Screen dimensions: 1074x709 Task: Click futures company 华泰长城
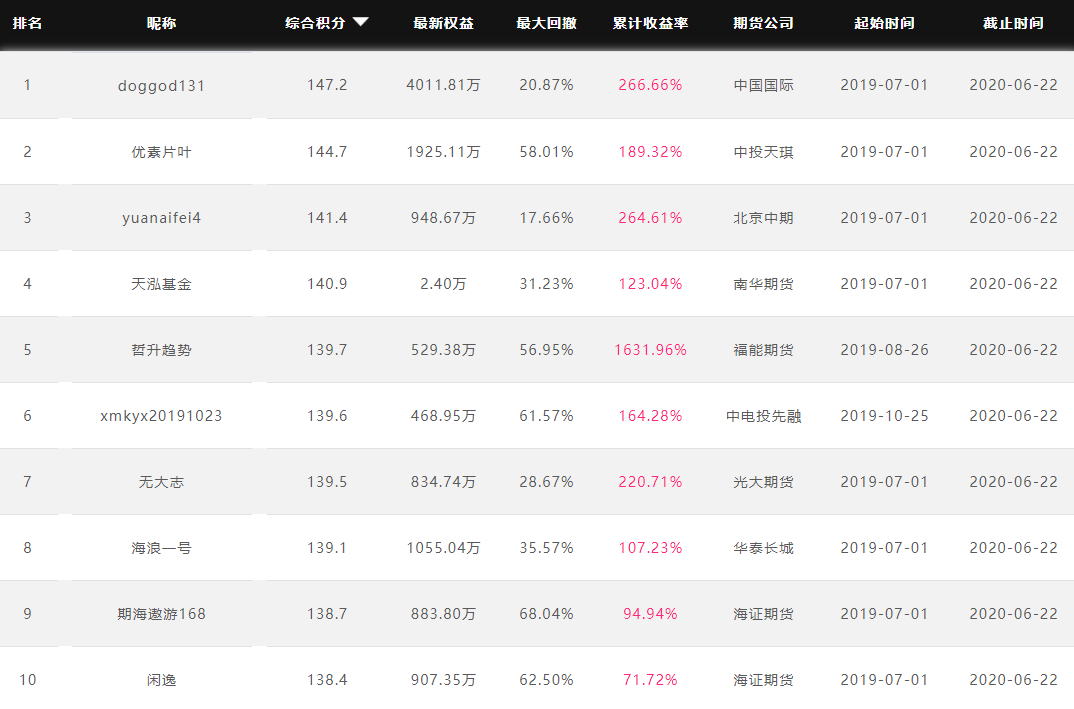click(x=763, y=547)
